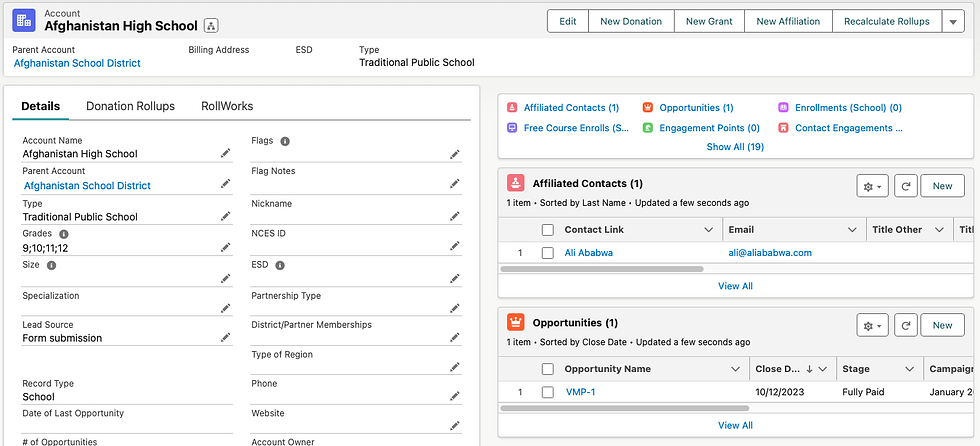The image size is (980, 446).
Task: Edit Account Name with pencil icon
Action: (226, 153)
